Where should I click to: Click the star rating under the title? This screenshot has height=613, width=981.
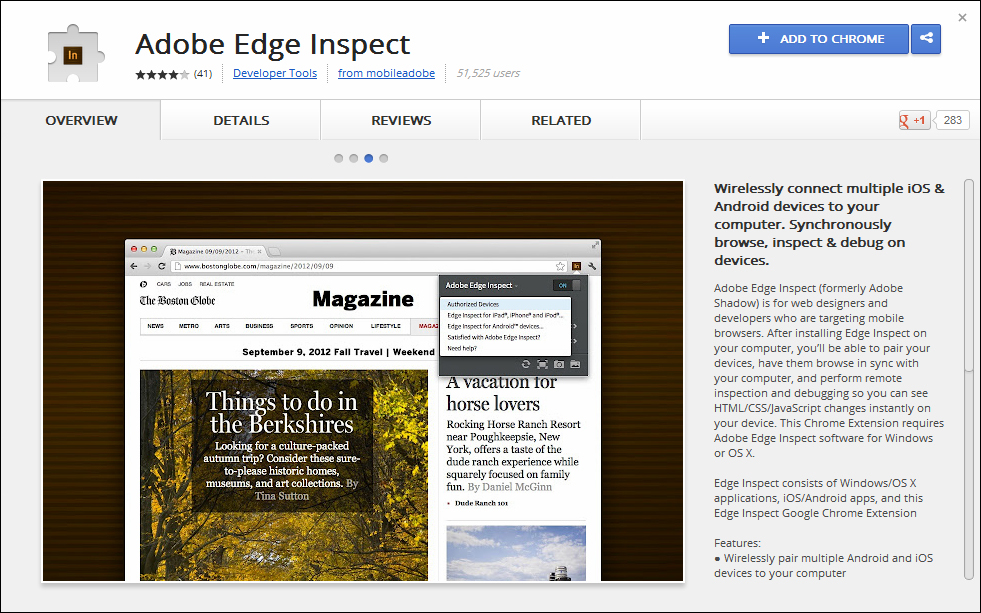pos(162,74)
